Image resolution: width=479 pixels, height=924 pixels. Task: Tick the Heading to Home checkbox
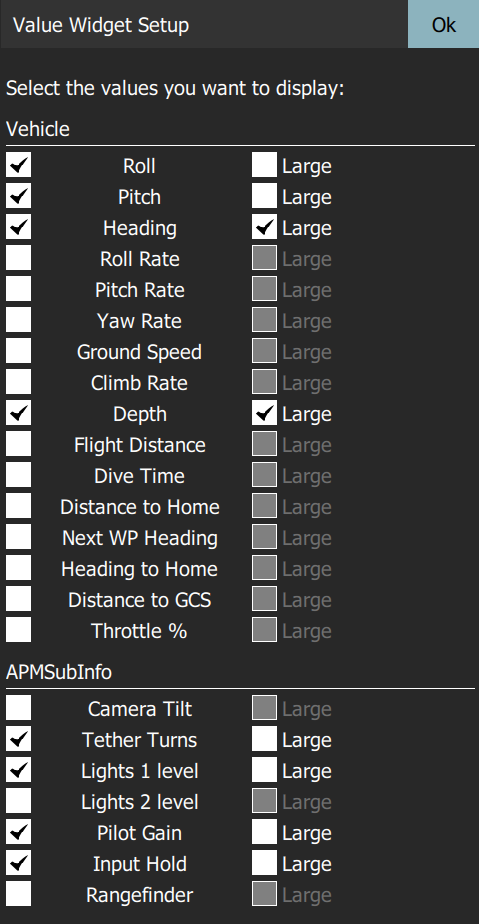pos(18,569)
